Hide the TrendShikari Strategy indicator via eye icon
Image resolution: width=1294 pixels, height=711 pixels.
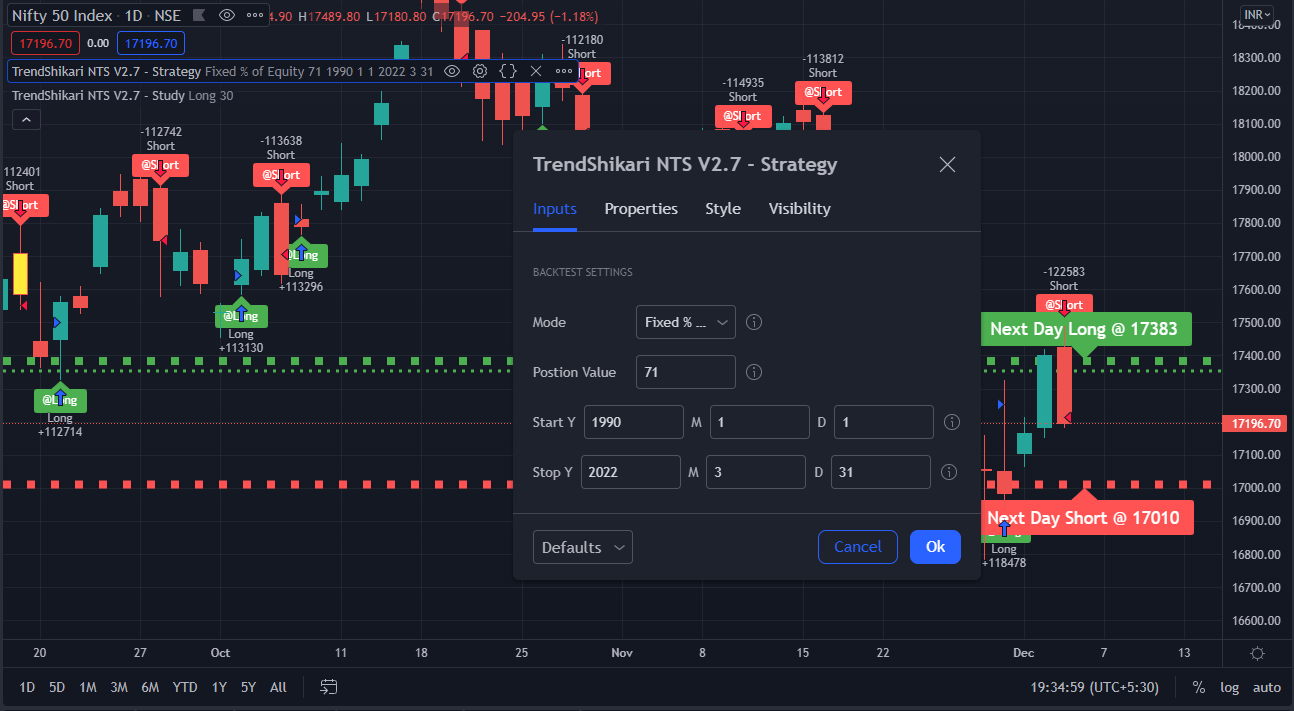tap(452, 71)
